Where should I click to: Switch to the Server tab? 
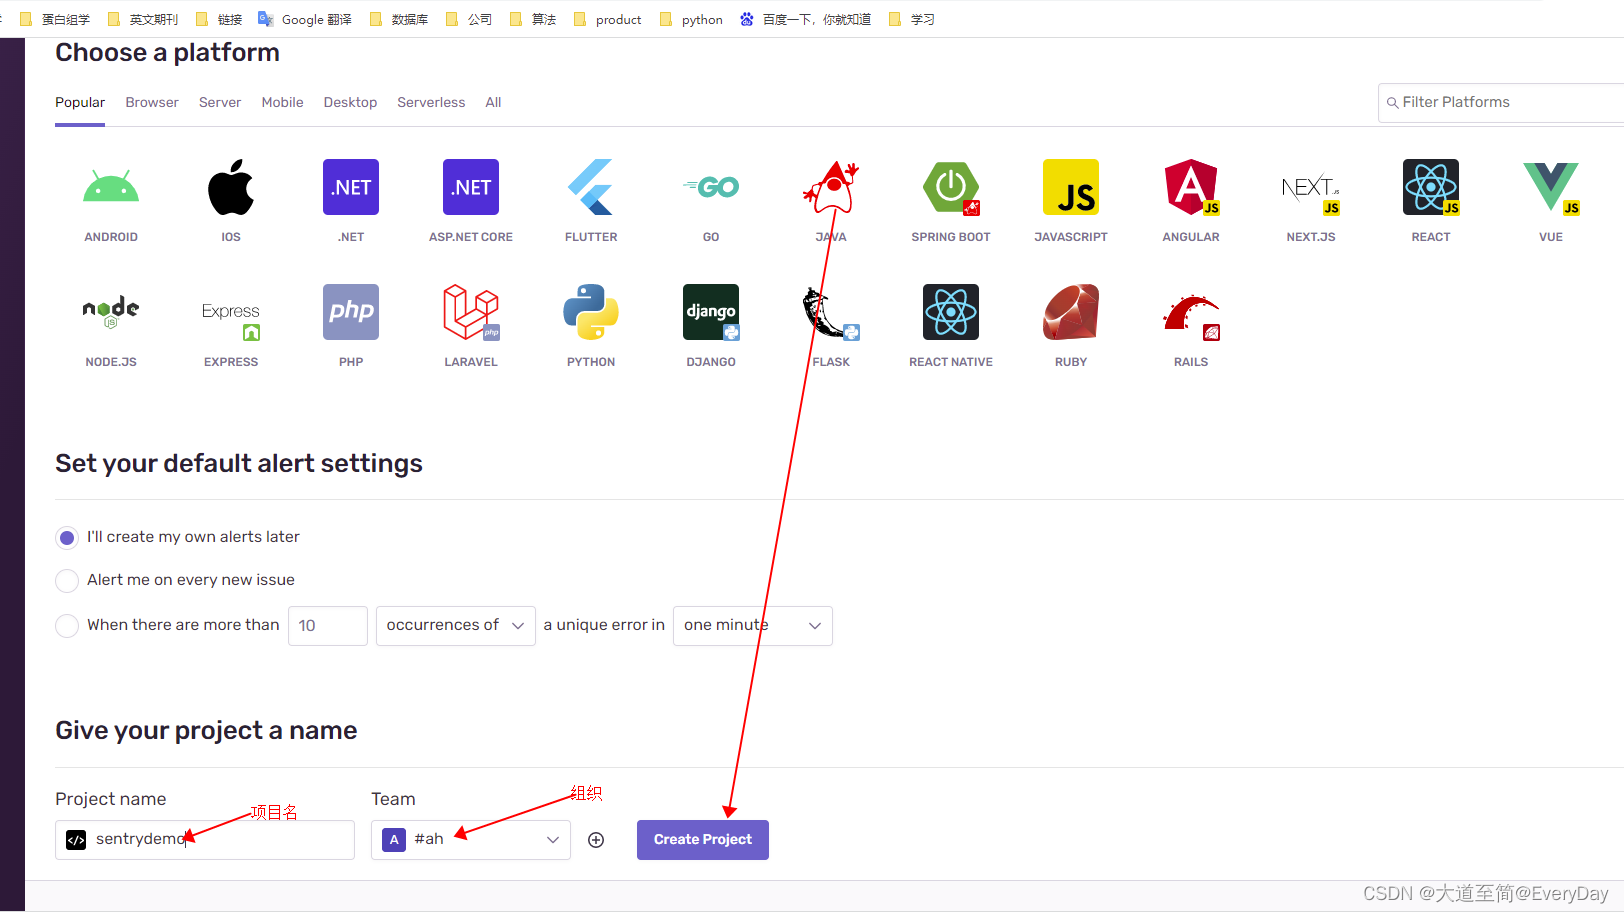click(x=220, y=102)
